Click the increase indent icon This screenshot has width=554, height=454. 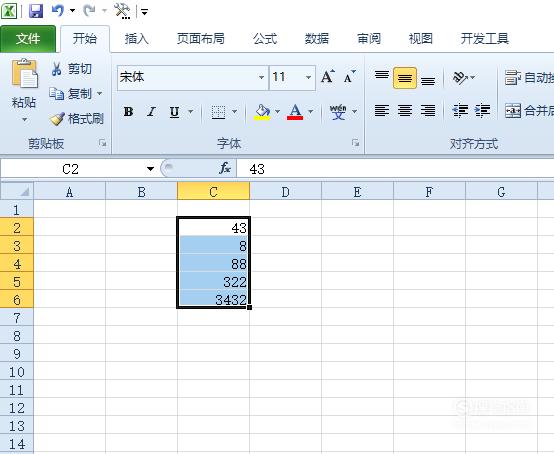483,111
